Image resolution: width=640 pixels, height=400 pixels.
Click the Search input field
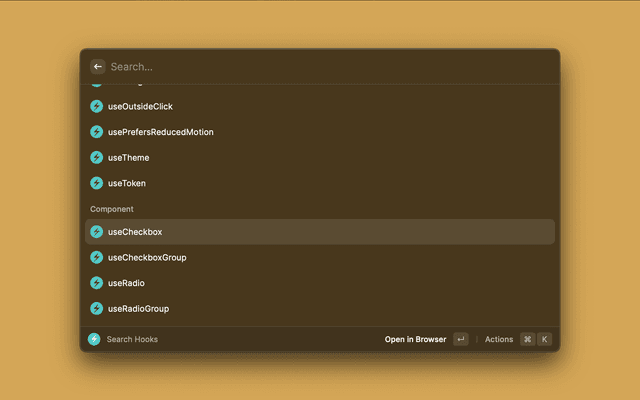320,67
